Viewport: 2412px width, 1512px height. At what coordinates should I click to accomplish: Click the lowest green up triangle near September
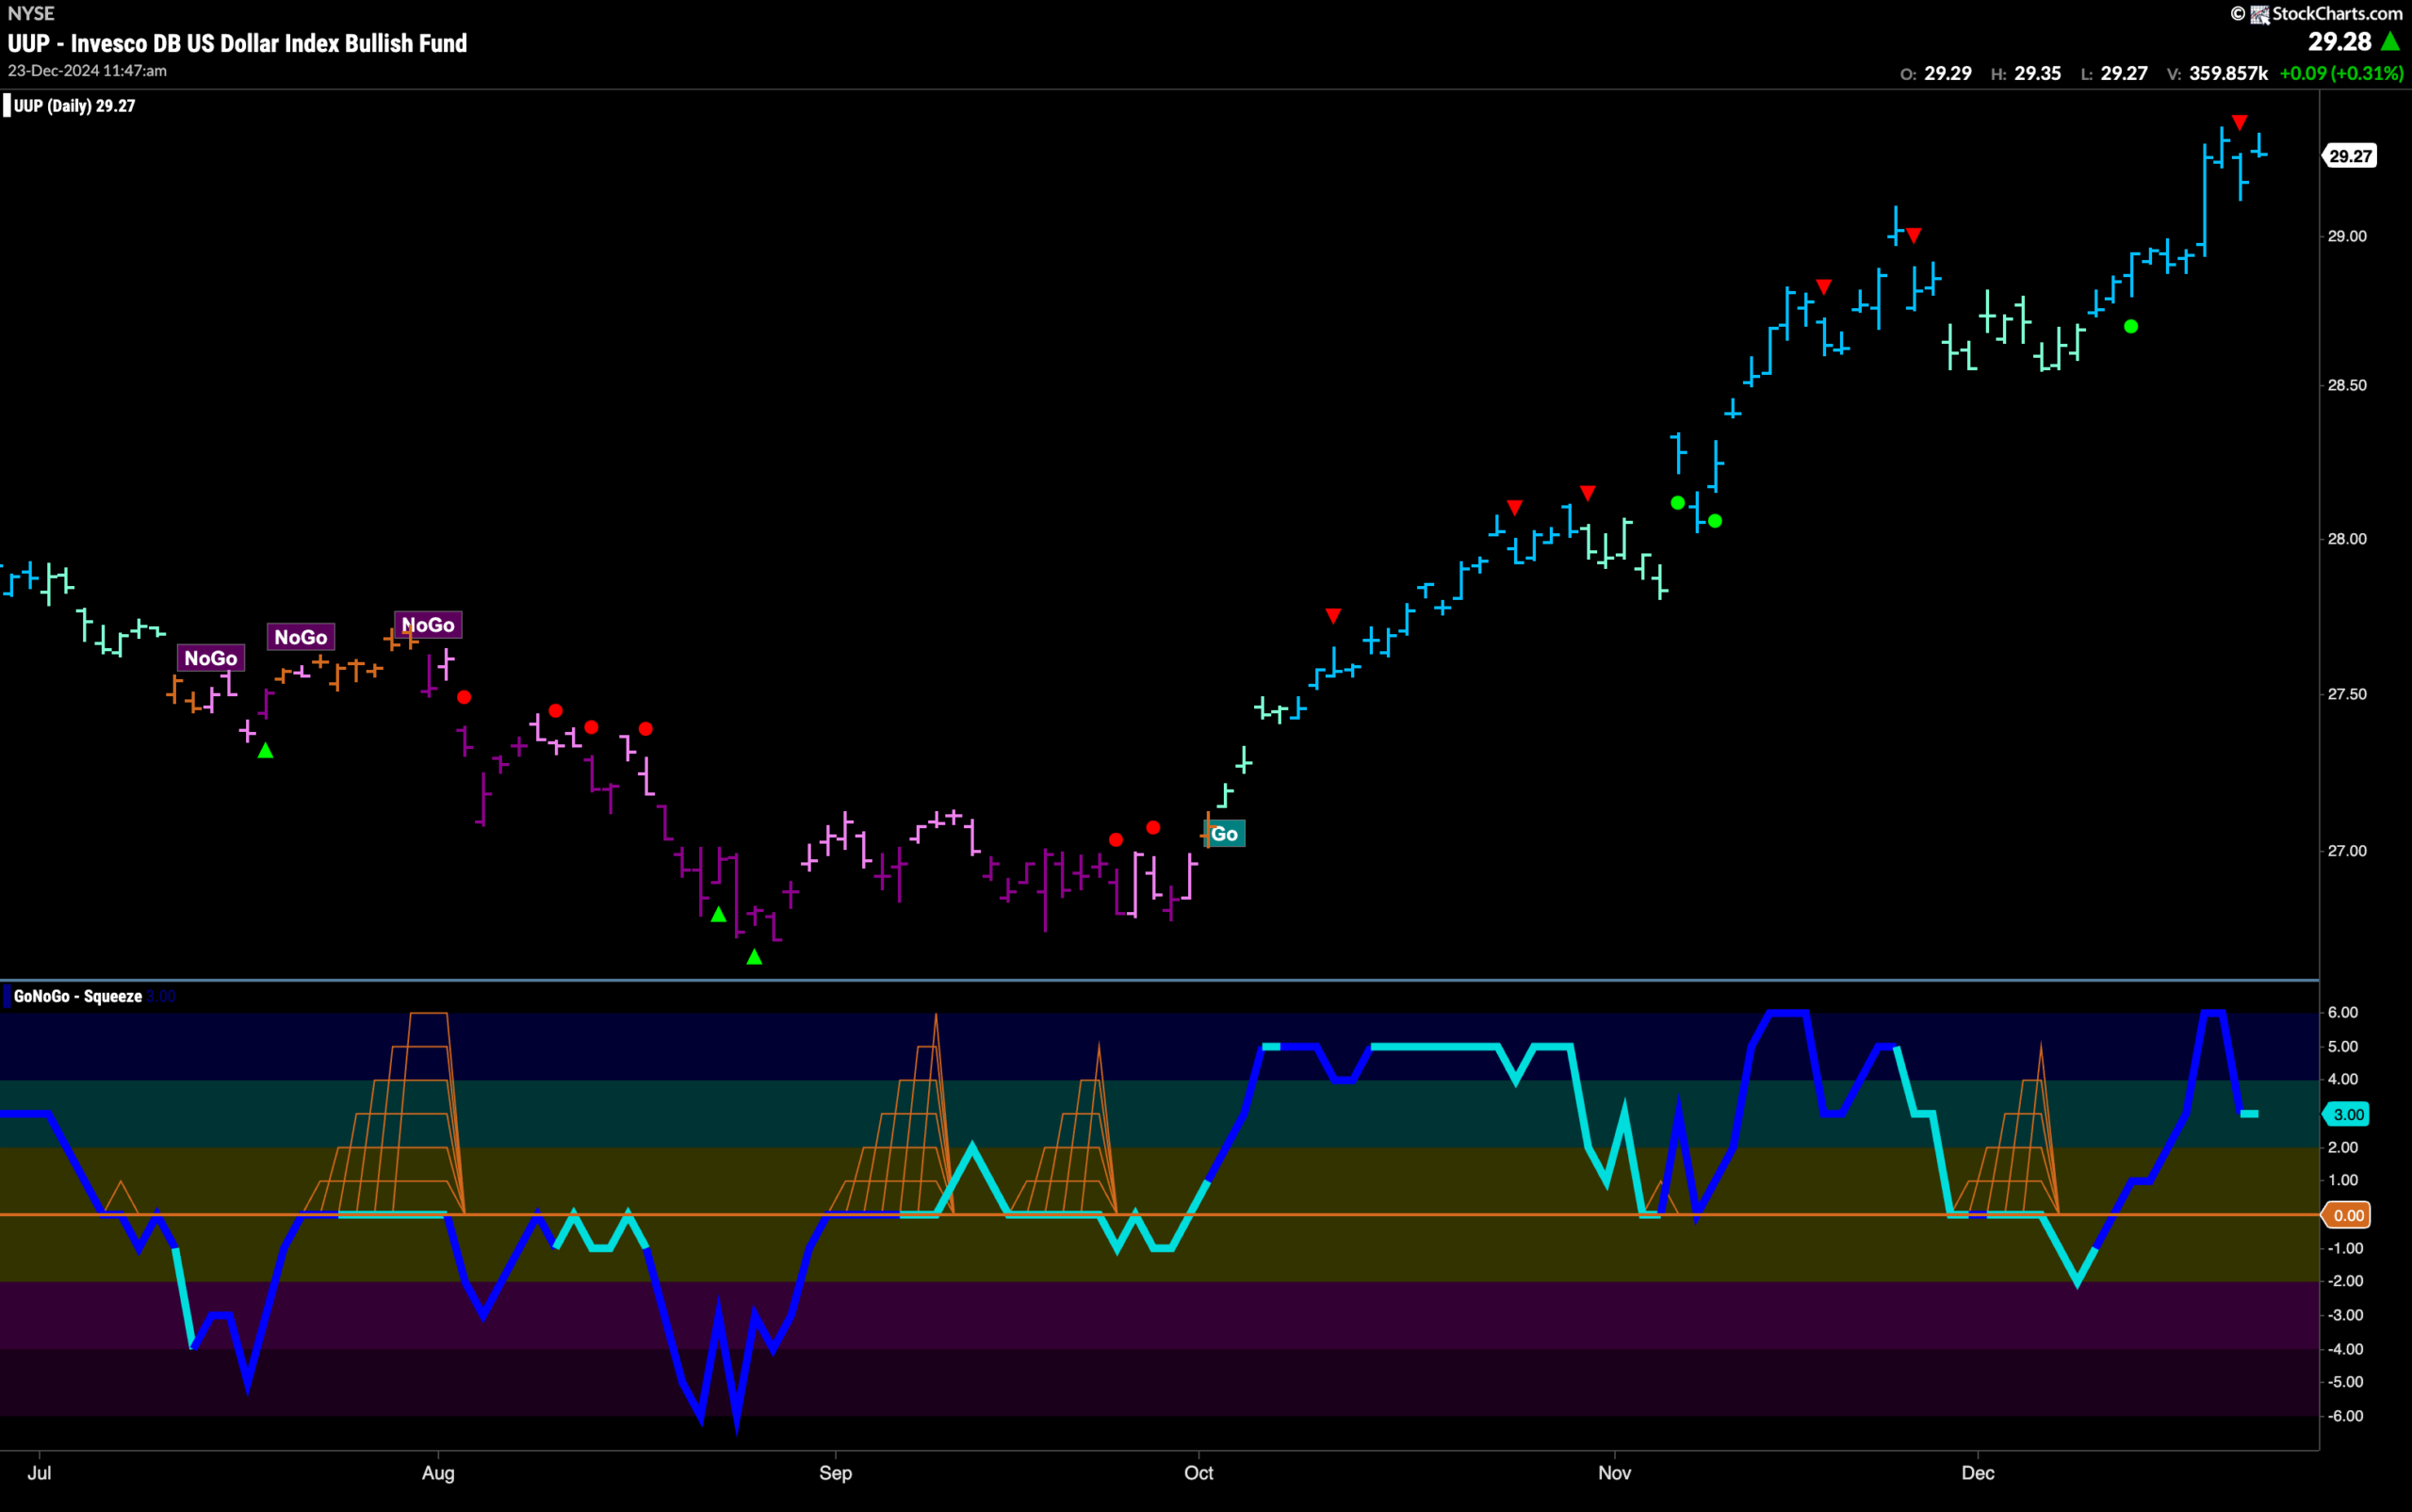755,958
